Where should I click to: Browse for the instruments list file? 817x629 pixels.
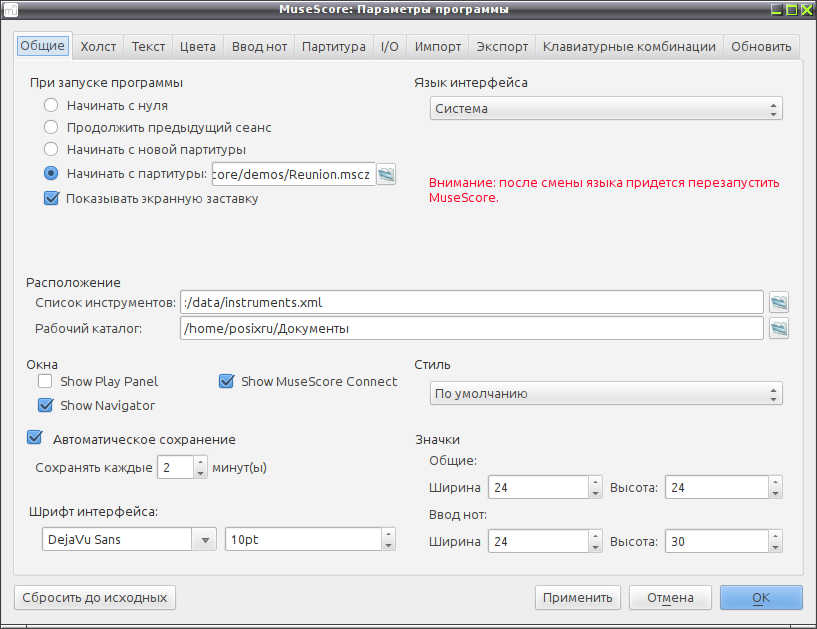(778, 302)
